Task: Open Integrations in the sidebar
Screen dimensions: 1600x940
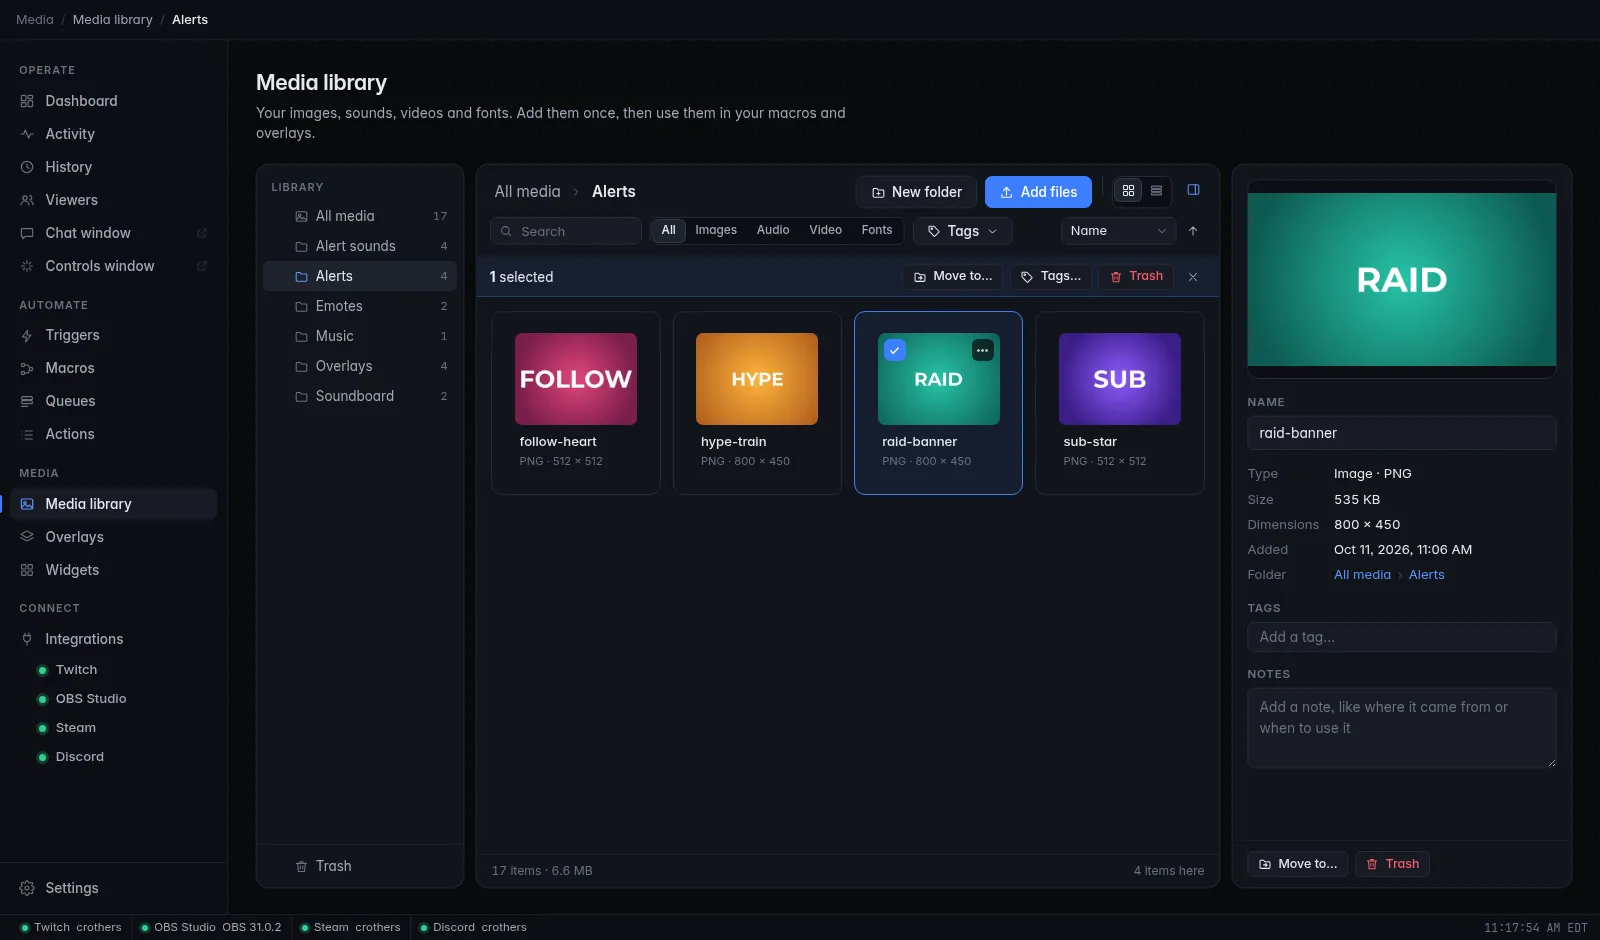Action: tap(113, 639)
